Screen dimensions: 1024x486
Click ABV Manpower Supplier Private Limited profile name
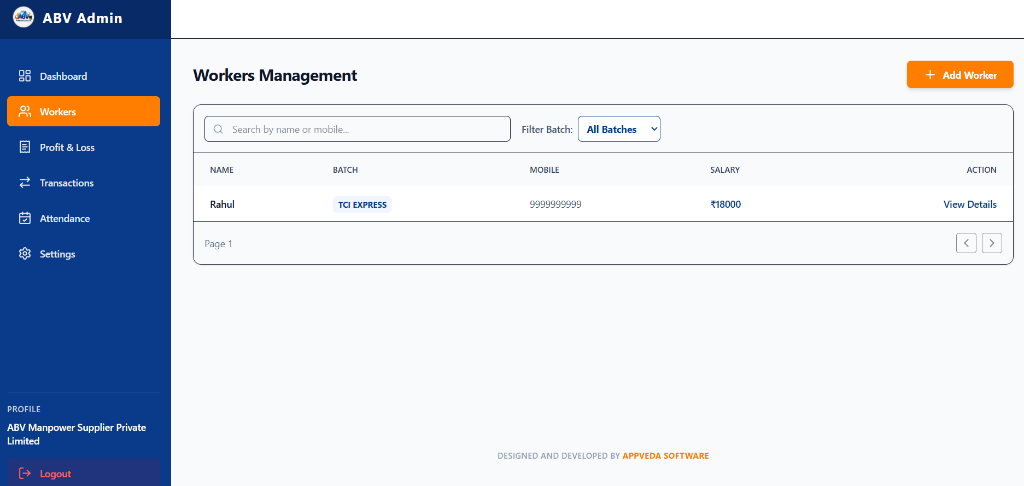click(x=76, y=434)
